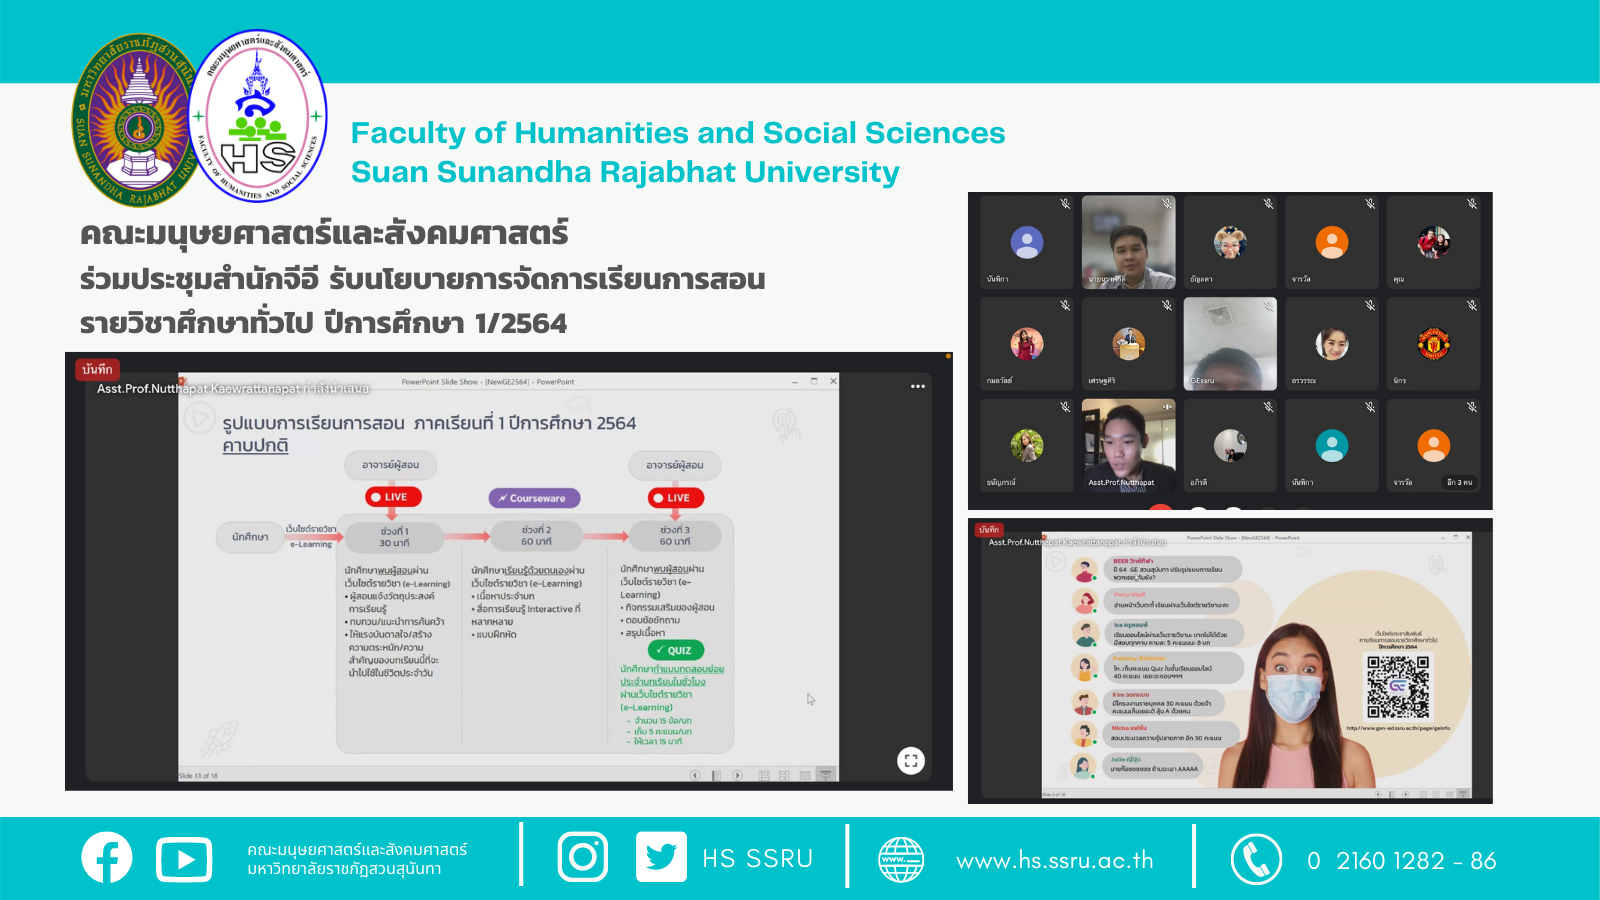The height and width of the screenshot is (900, 1600).
Task: Select the GEssru participant video tile
Action: [1229, 344]
